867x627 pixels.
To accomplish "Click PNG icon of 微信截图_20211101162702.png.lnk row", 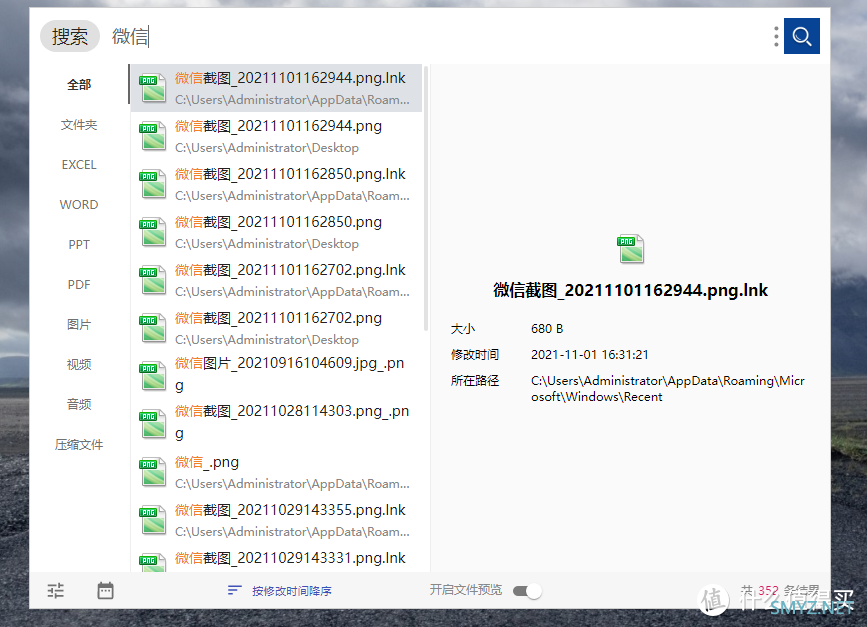I will pos(152,280).
